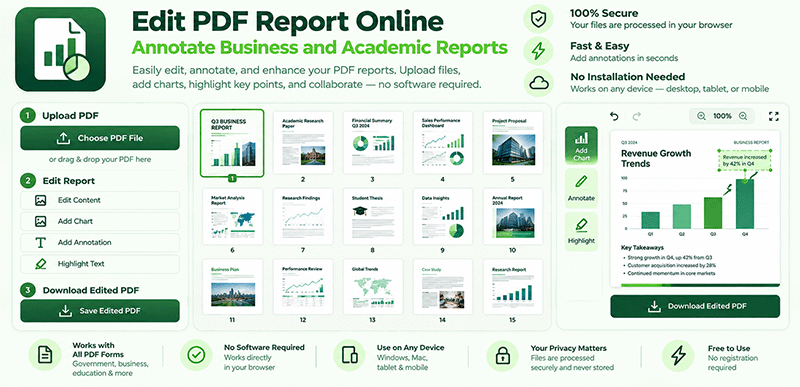Click the 'Revenue increased by 42% in Q4' annotation

(x=744, y=161)
